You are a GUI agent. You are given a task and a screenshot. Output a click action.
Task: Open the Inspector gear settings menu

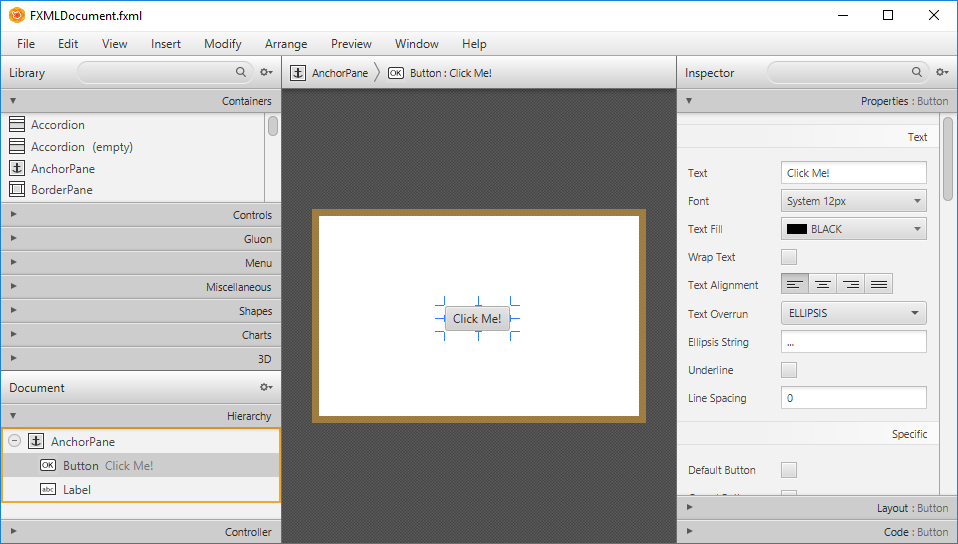point(942,73)
